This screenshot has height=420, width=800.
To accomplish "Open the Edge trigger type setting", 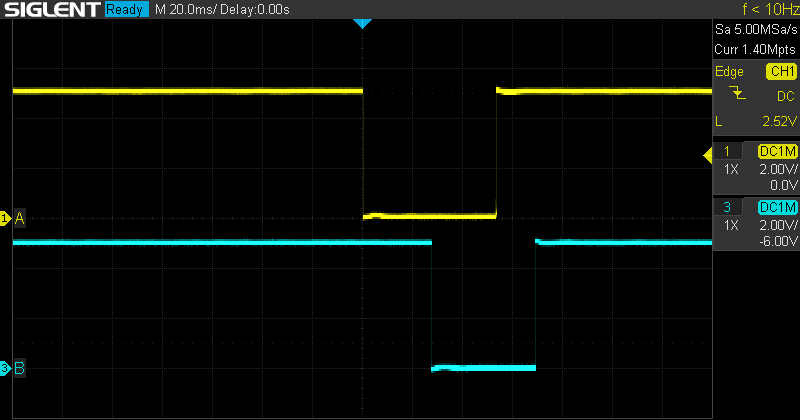I will click(729, 72).
